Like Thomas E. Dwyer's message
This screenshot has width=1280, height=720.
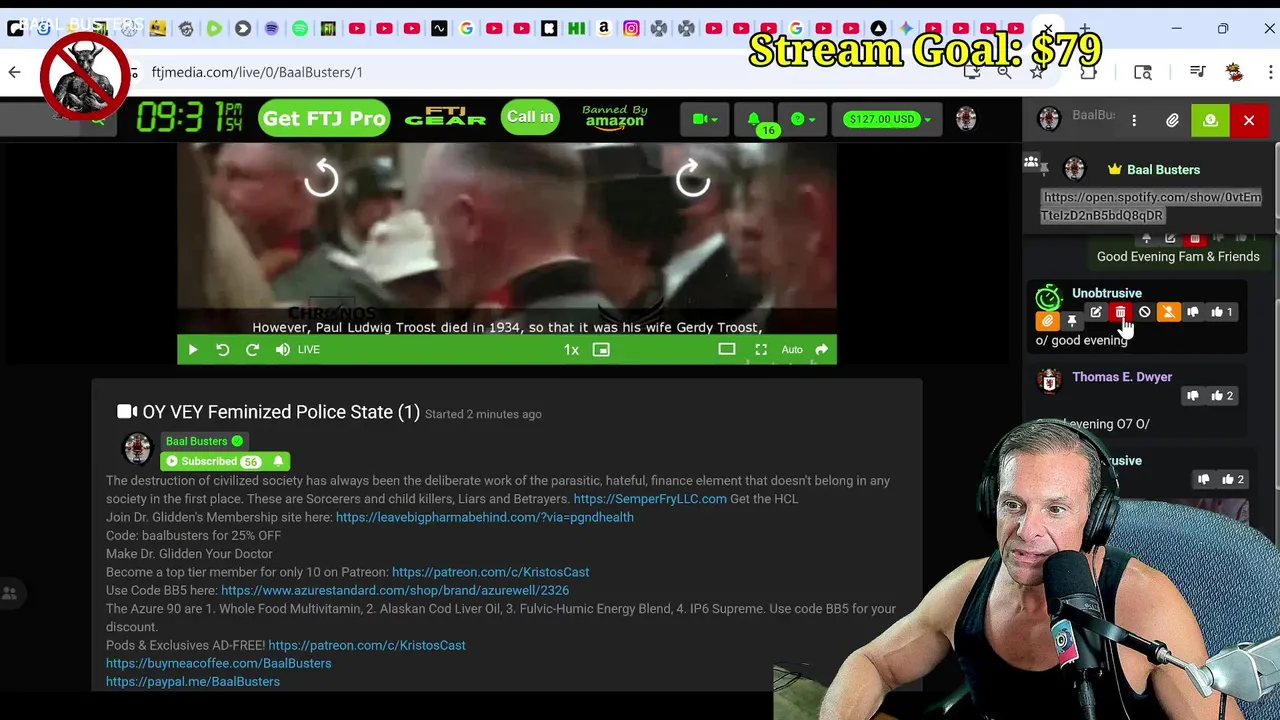[1222, 396]
